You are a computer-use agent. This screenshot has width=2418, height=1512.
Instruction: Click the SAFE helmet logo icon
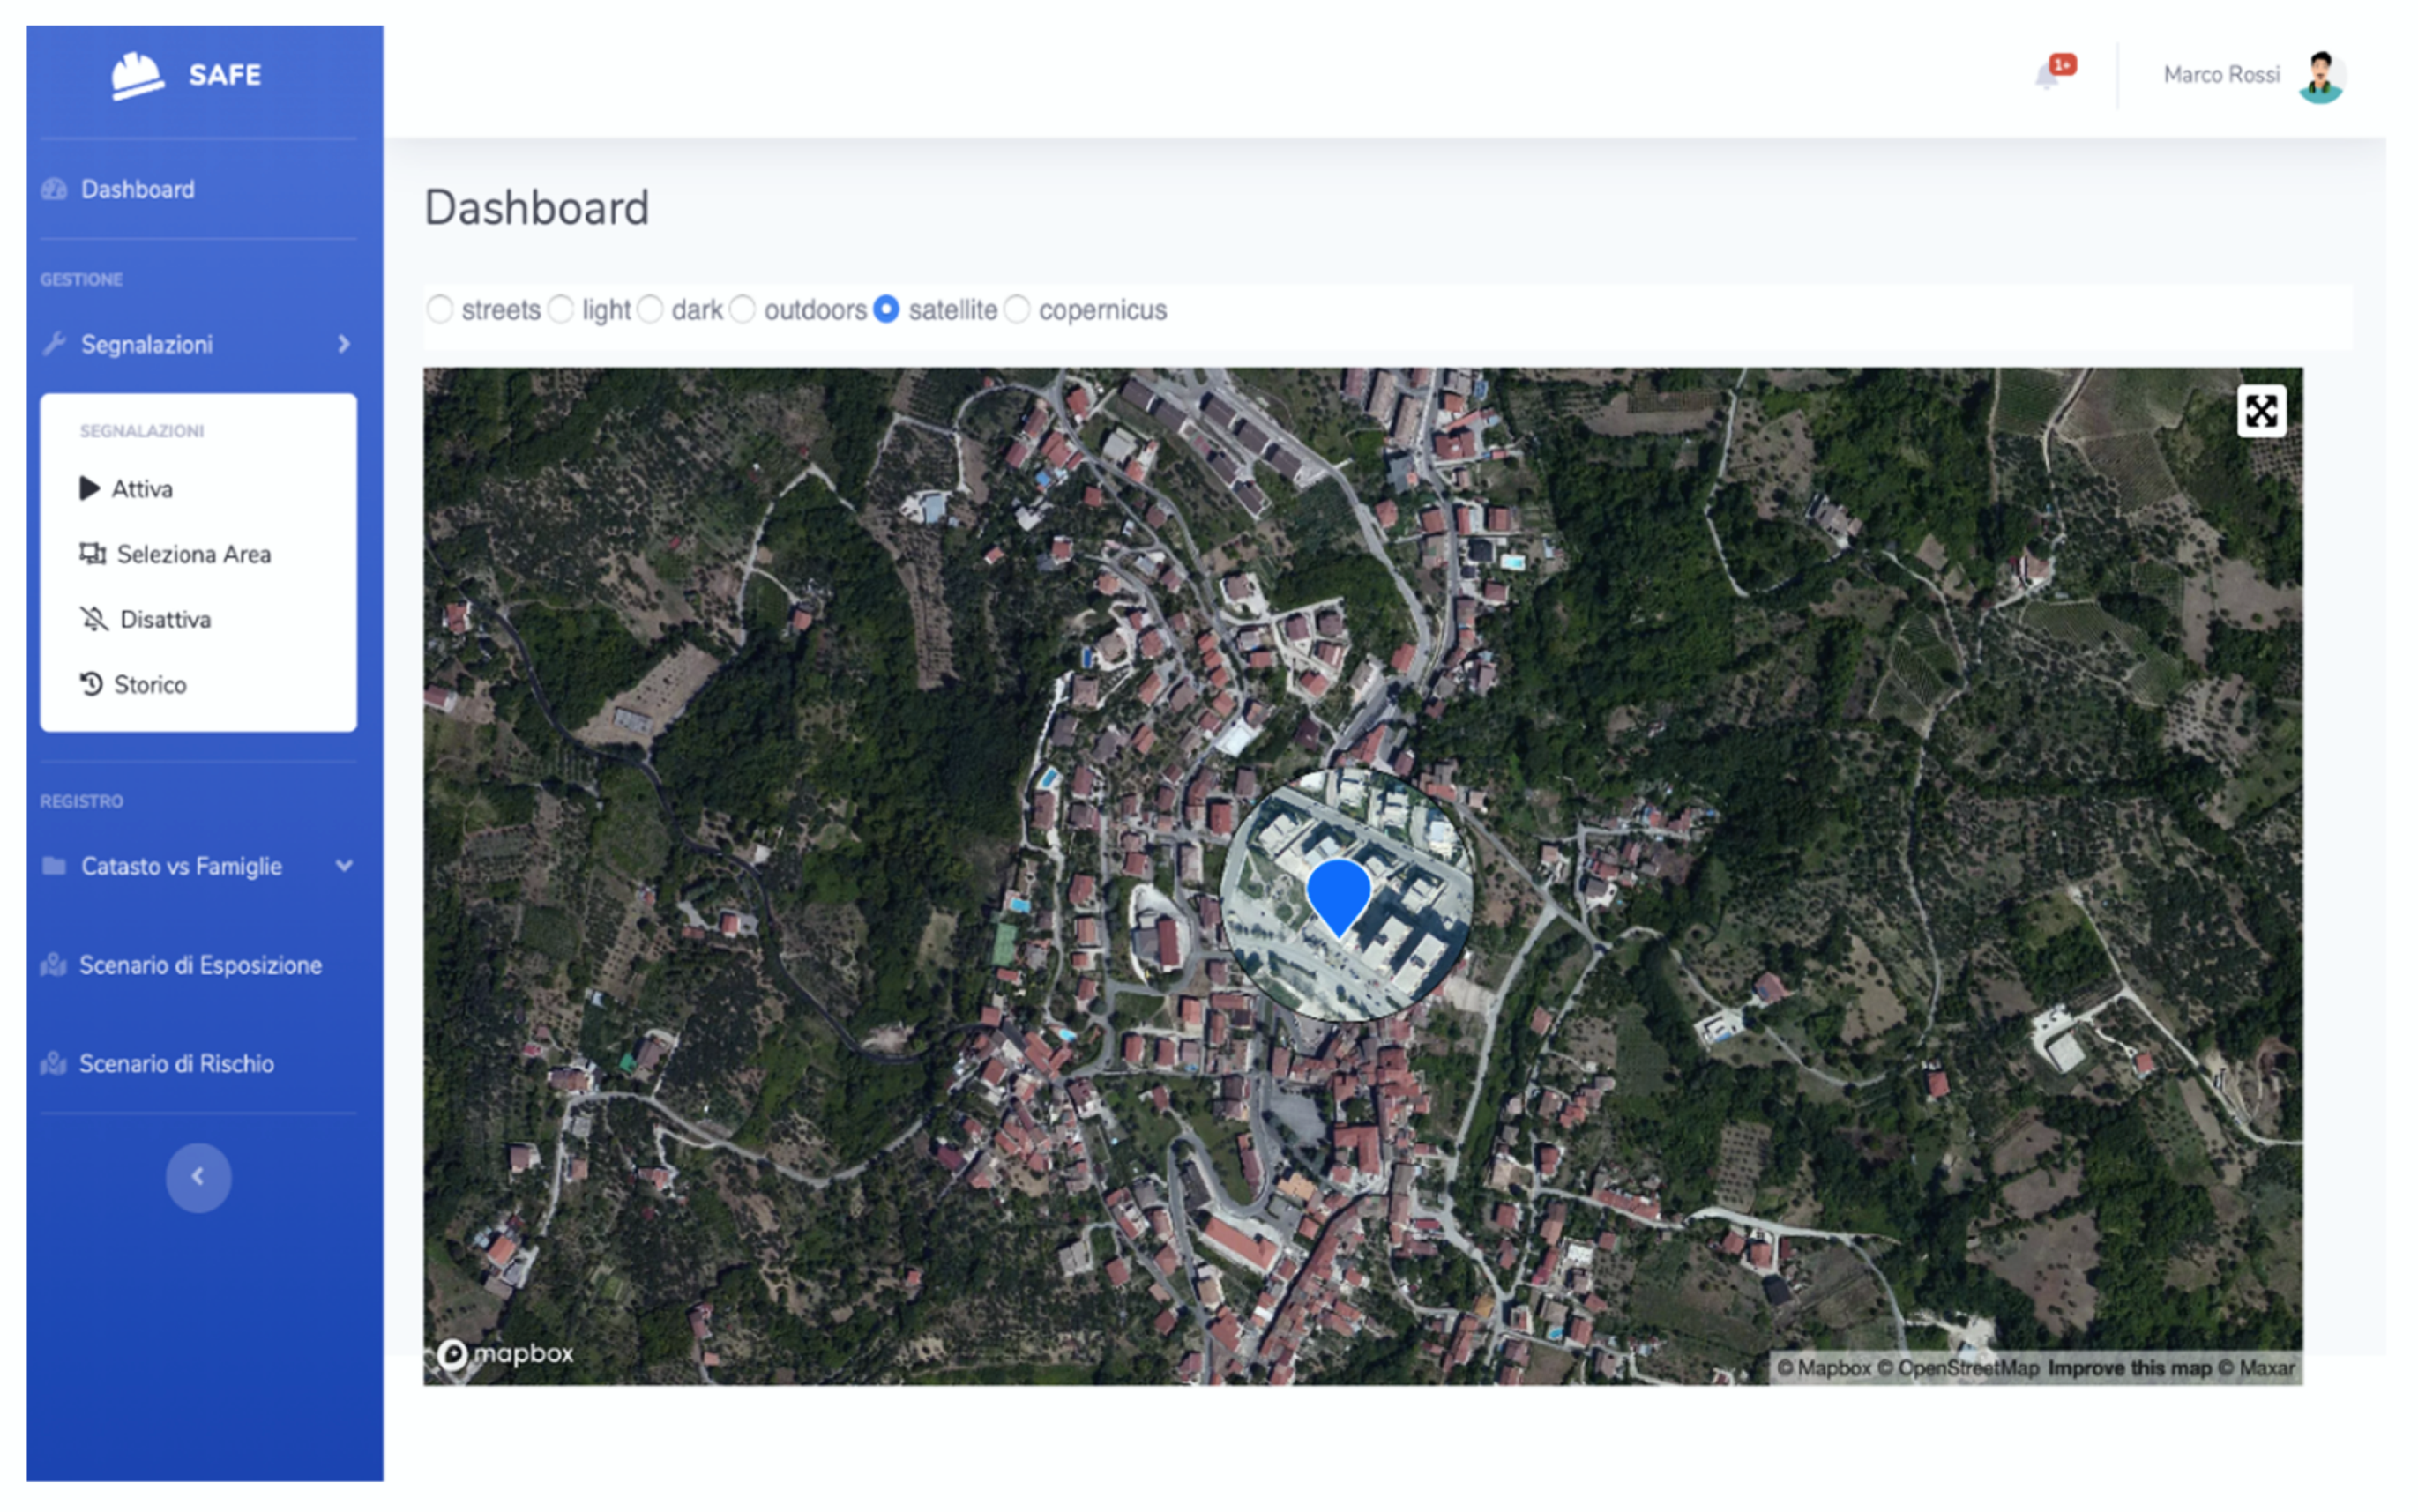click(137, 76)
